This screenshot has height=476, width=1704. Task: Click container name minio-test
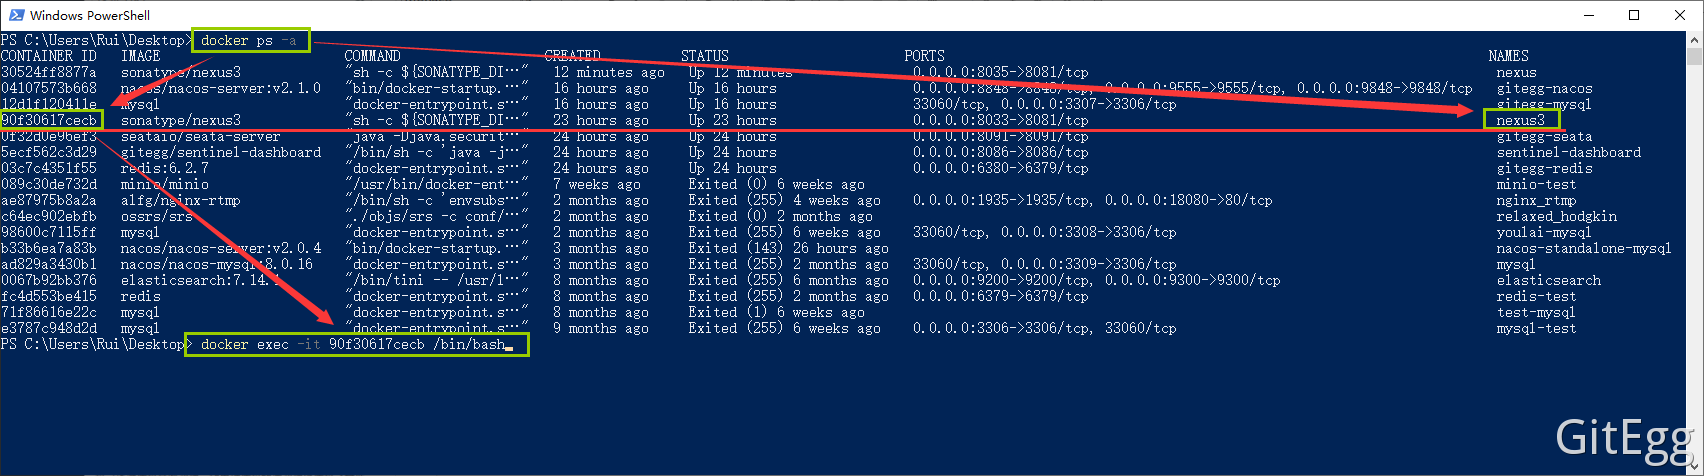[1537, 184]
